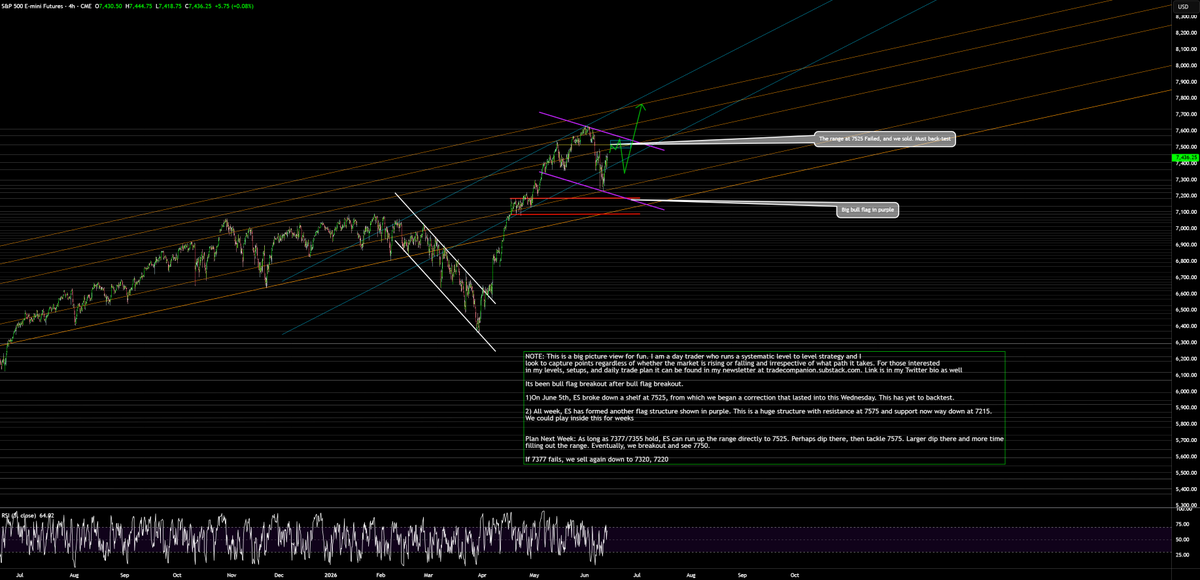Click the 2026 label on the time axis
This screenshot has width=1200, height=580.
point(331,576)
